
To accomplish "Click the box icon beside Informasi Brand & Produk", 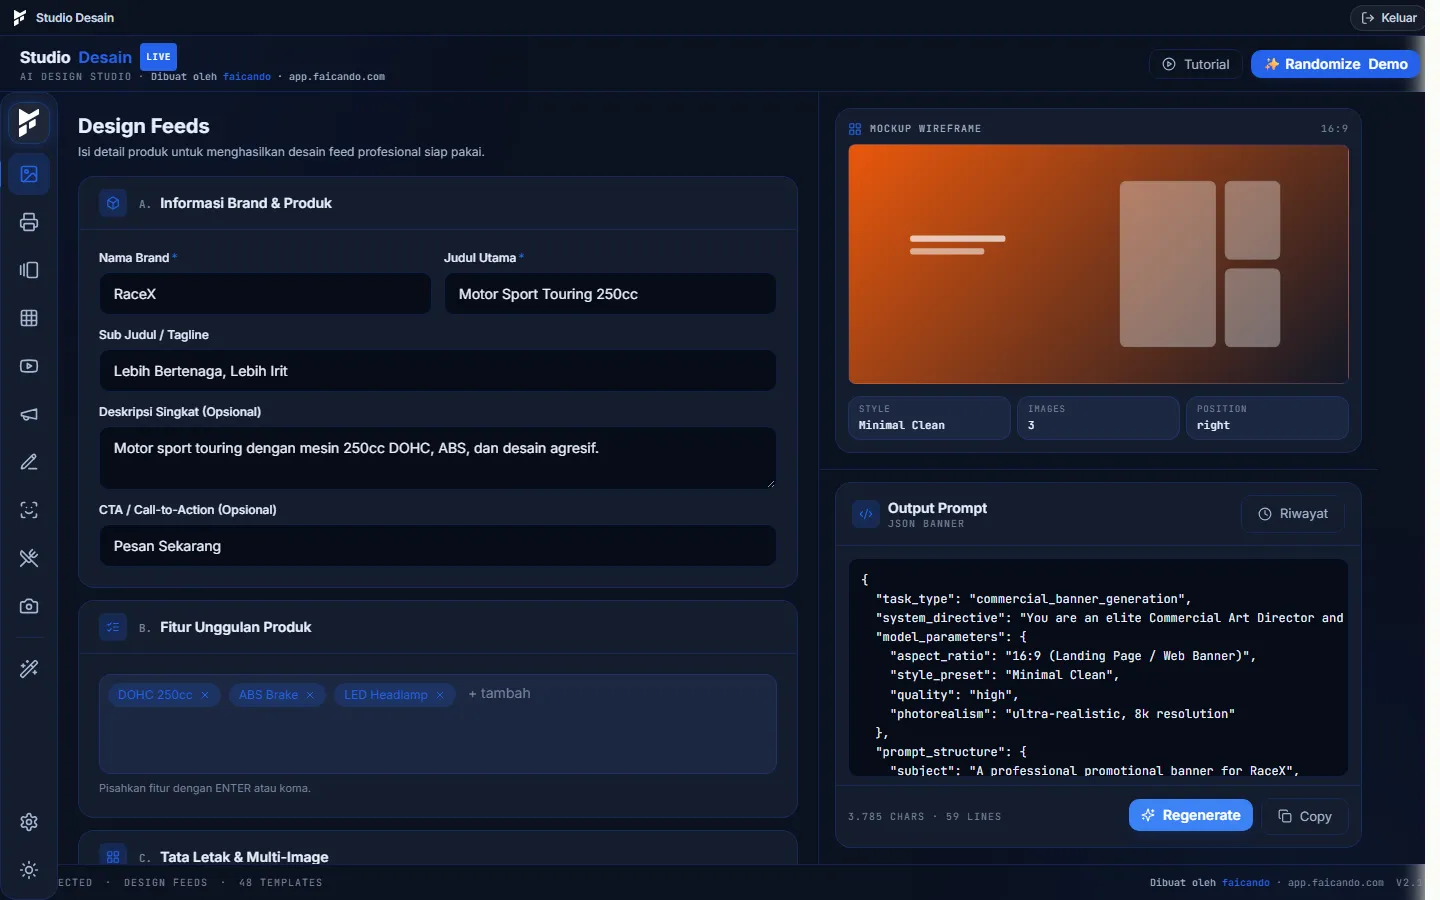I will pyautogui.click(x=113, y=203).
